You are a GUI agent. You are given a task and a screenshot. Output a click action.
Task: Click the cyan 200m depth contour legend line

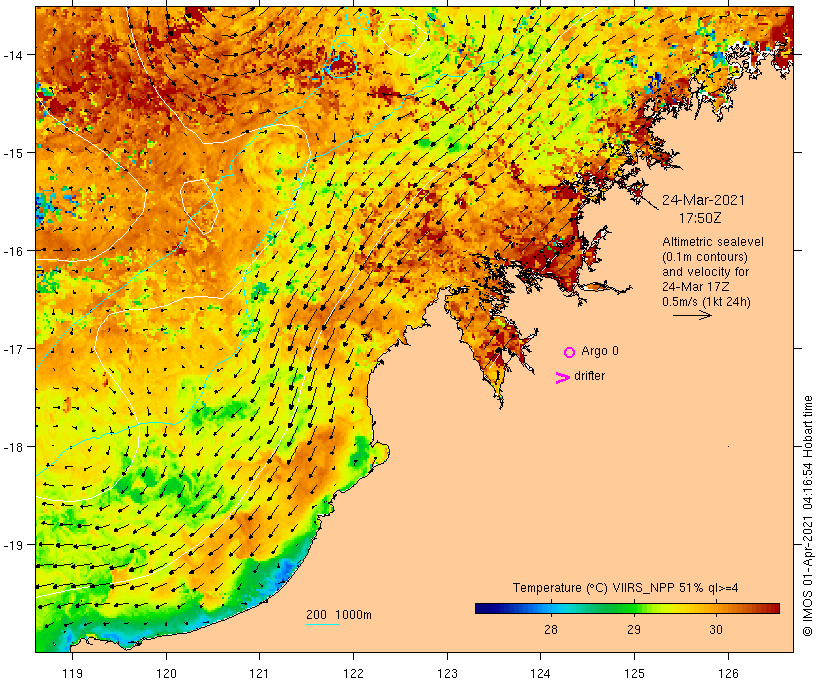pyautogui.click(x=323, y=624)
